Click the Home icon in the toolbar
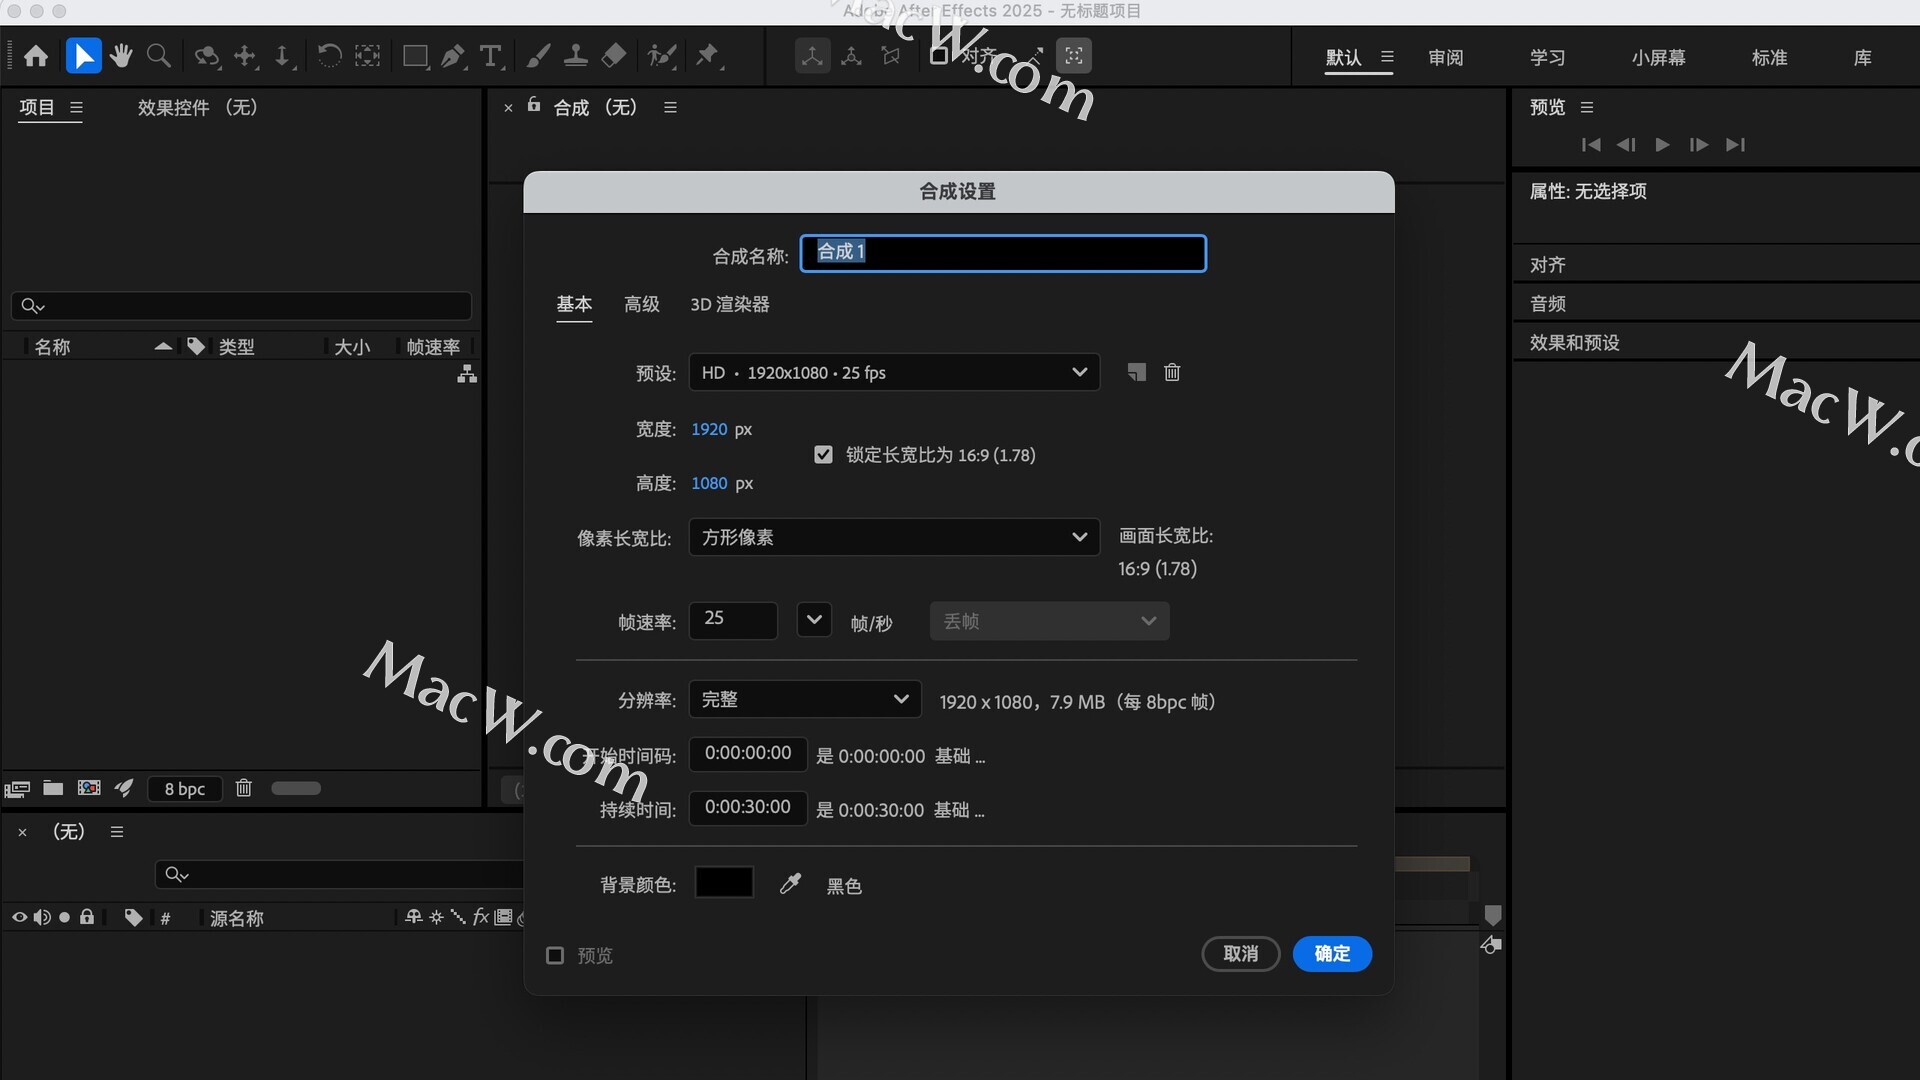This screenshot has height=1080, width=1920. (36, 56)
